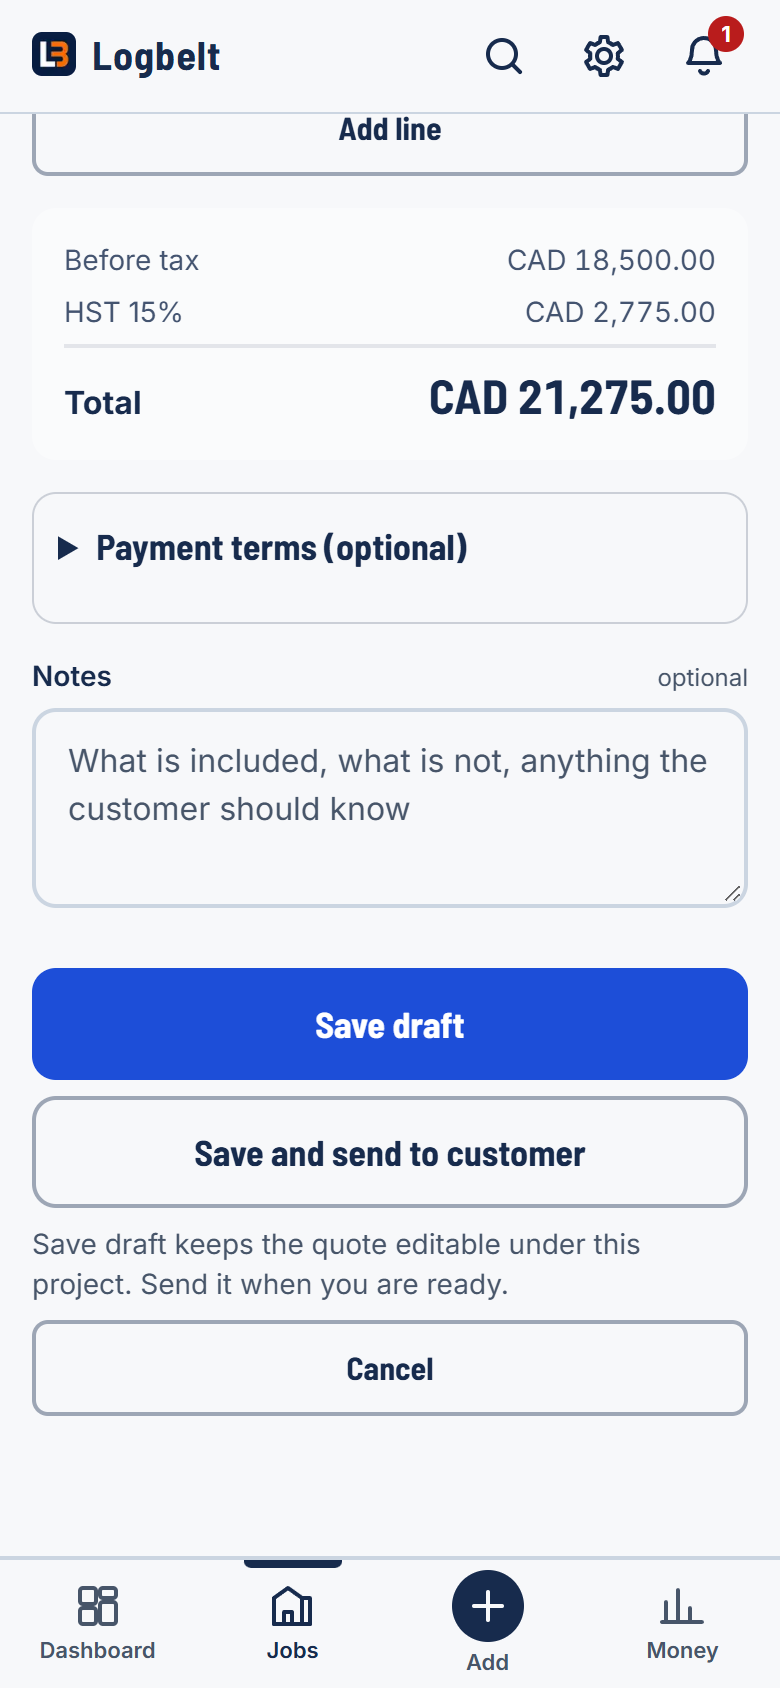Screen dimensions: 780x1688
Task: Expand the Payment terms disclosure triangle
Action: (x=68, y=548)
